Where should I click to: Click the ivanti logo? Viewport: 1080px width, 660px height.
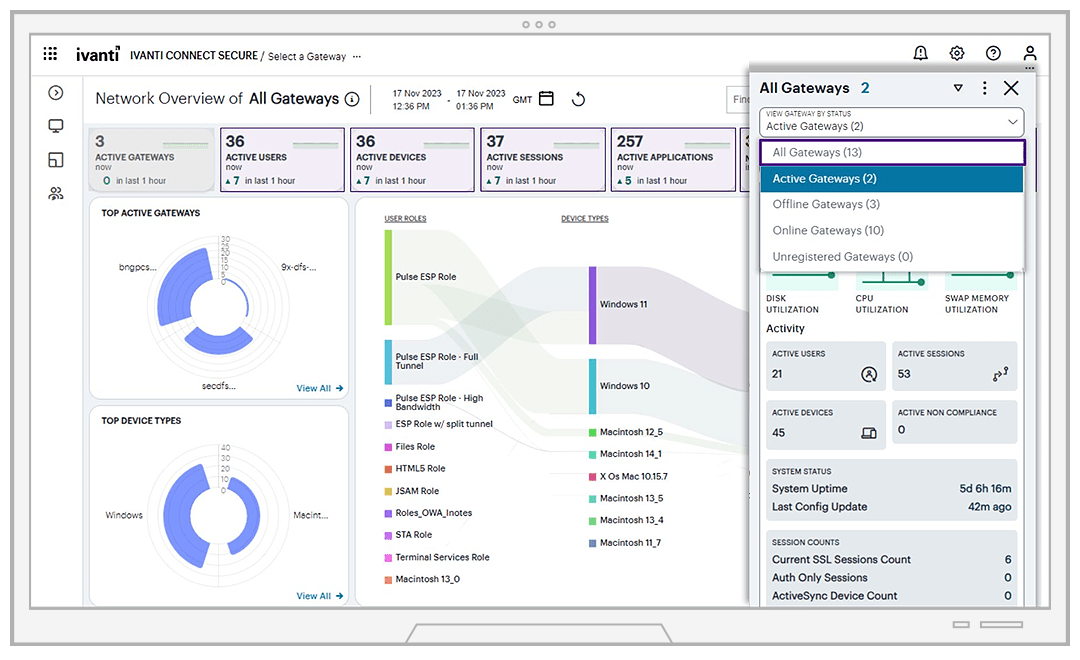pos(97,54)
